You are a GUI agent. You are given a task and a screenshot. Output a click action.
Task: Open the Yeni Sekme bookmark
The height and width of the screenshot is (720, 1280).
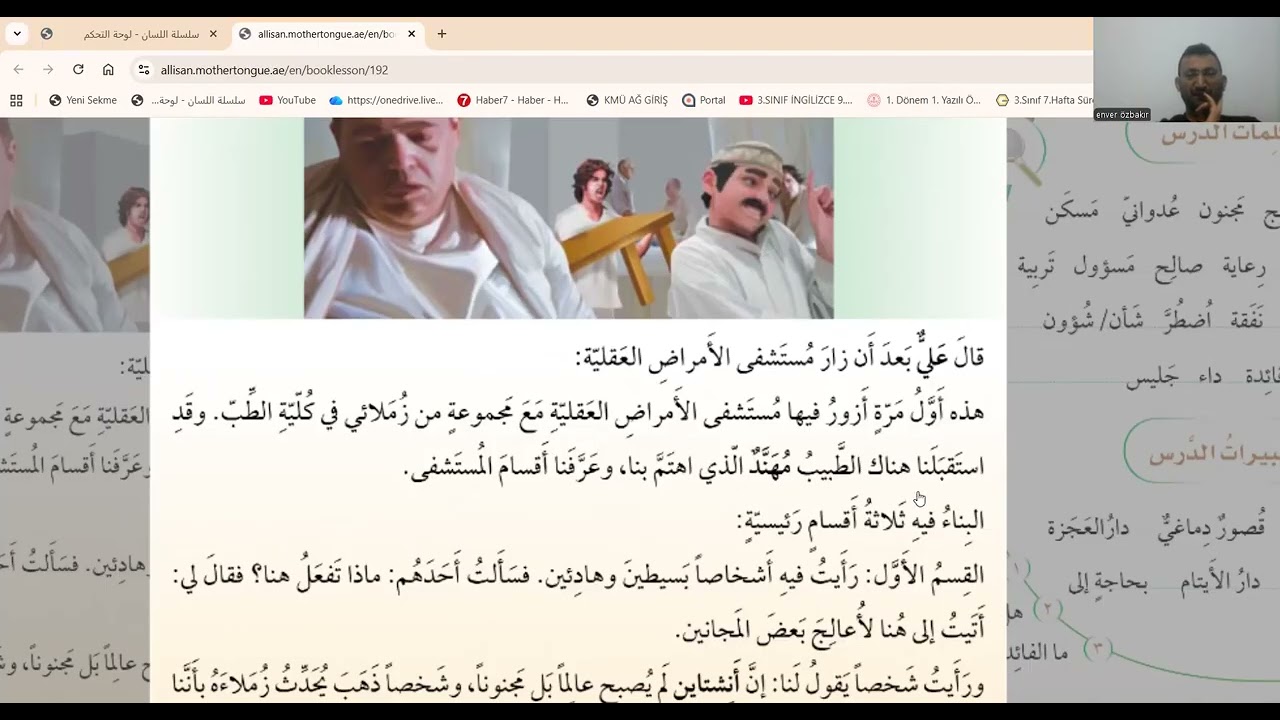tap(82, 100)
